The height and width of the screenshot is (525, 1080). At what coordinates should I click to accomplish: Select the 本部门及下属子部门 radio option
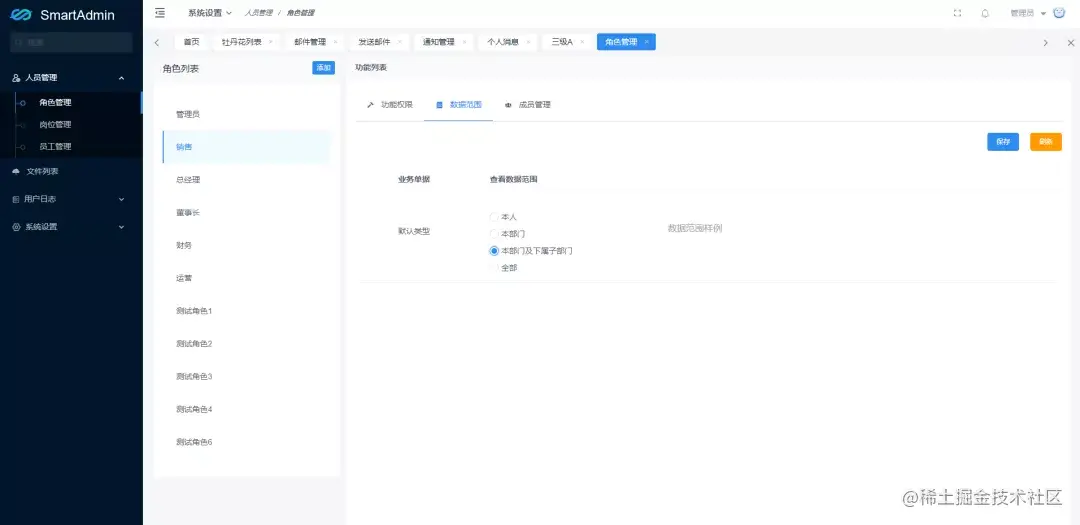click(494, 251)
